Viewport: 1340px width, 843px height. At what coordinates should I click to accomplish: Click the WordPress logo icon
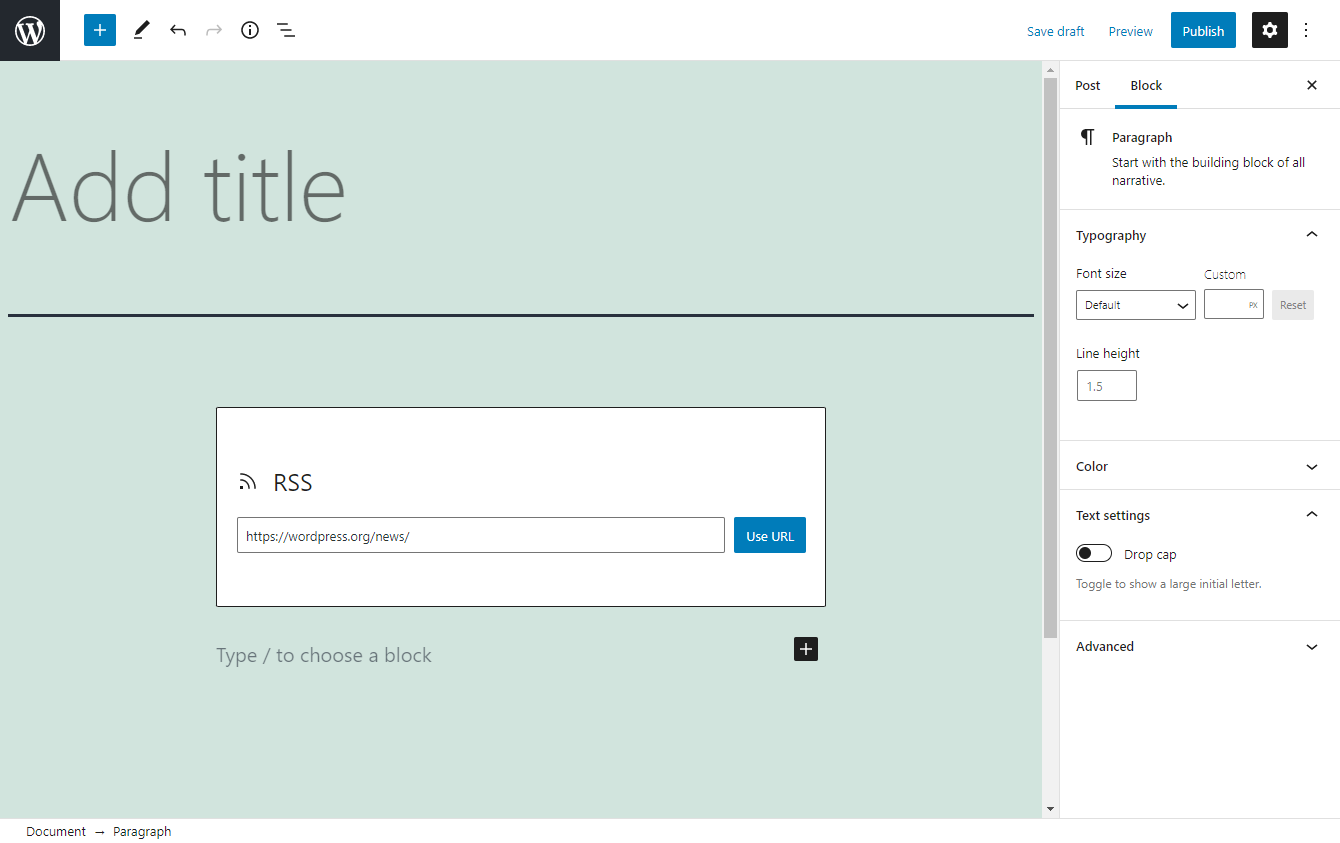click(x=29, y=30)
